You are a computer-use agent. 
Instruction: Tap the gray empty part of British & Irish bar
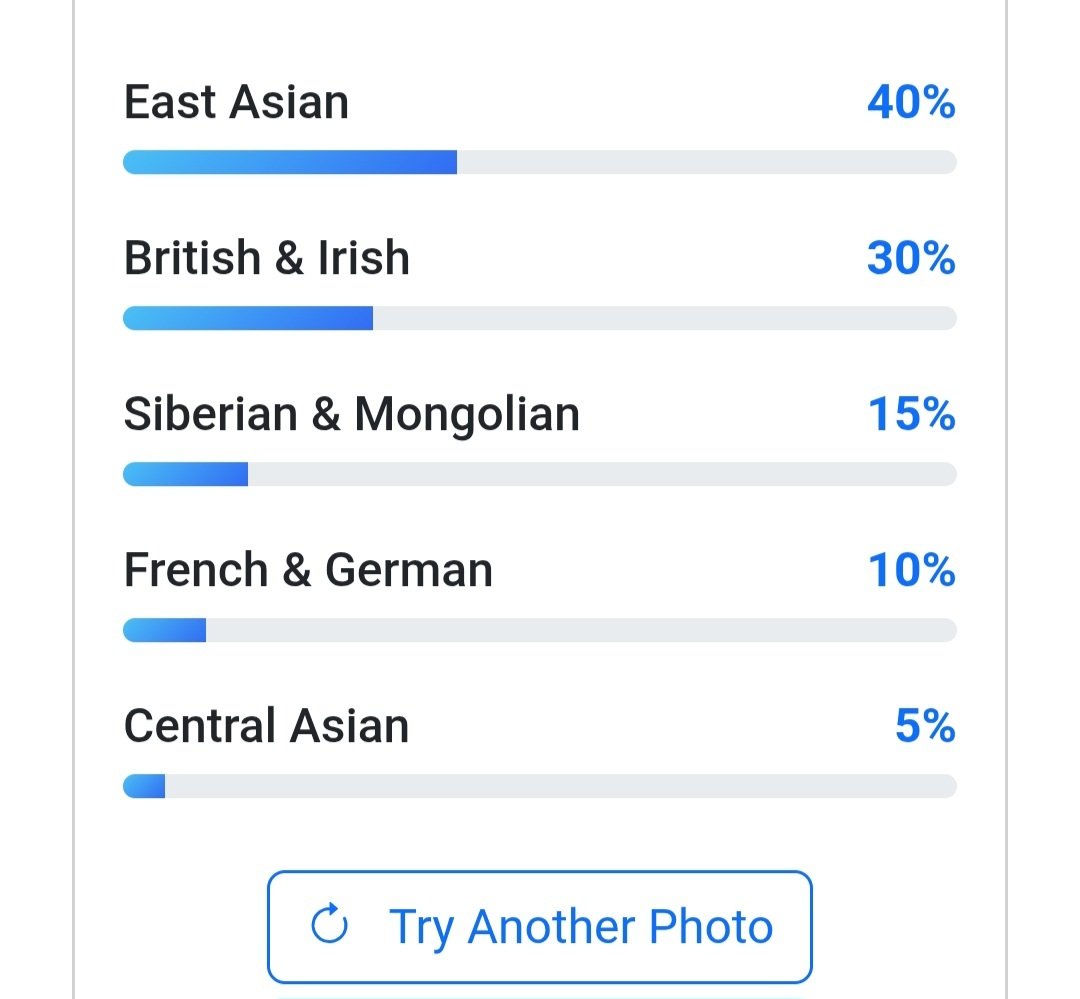click(664, 318)
